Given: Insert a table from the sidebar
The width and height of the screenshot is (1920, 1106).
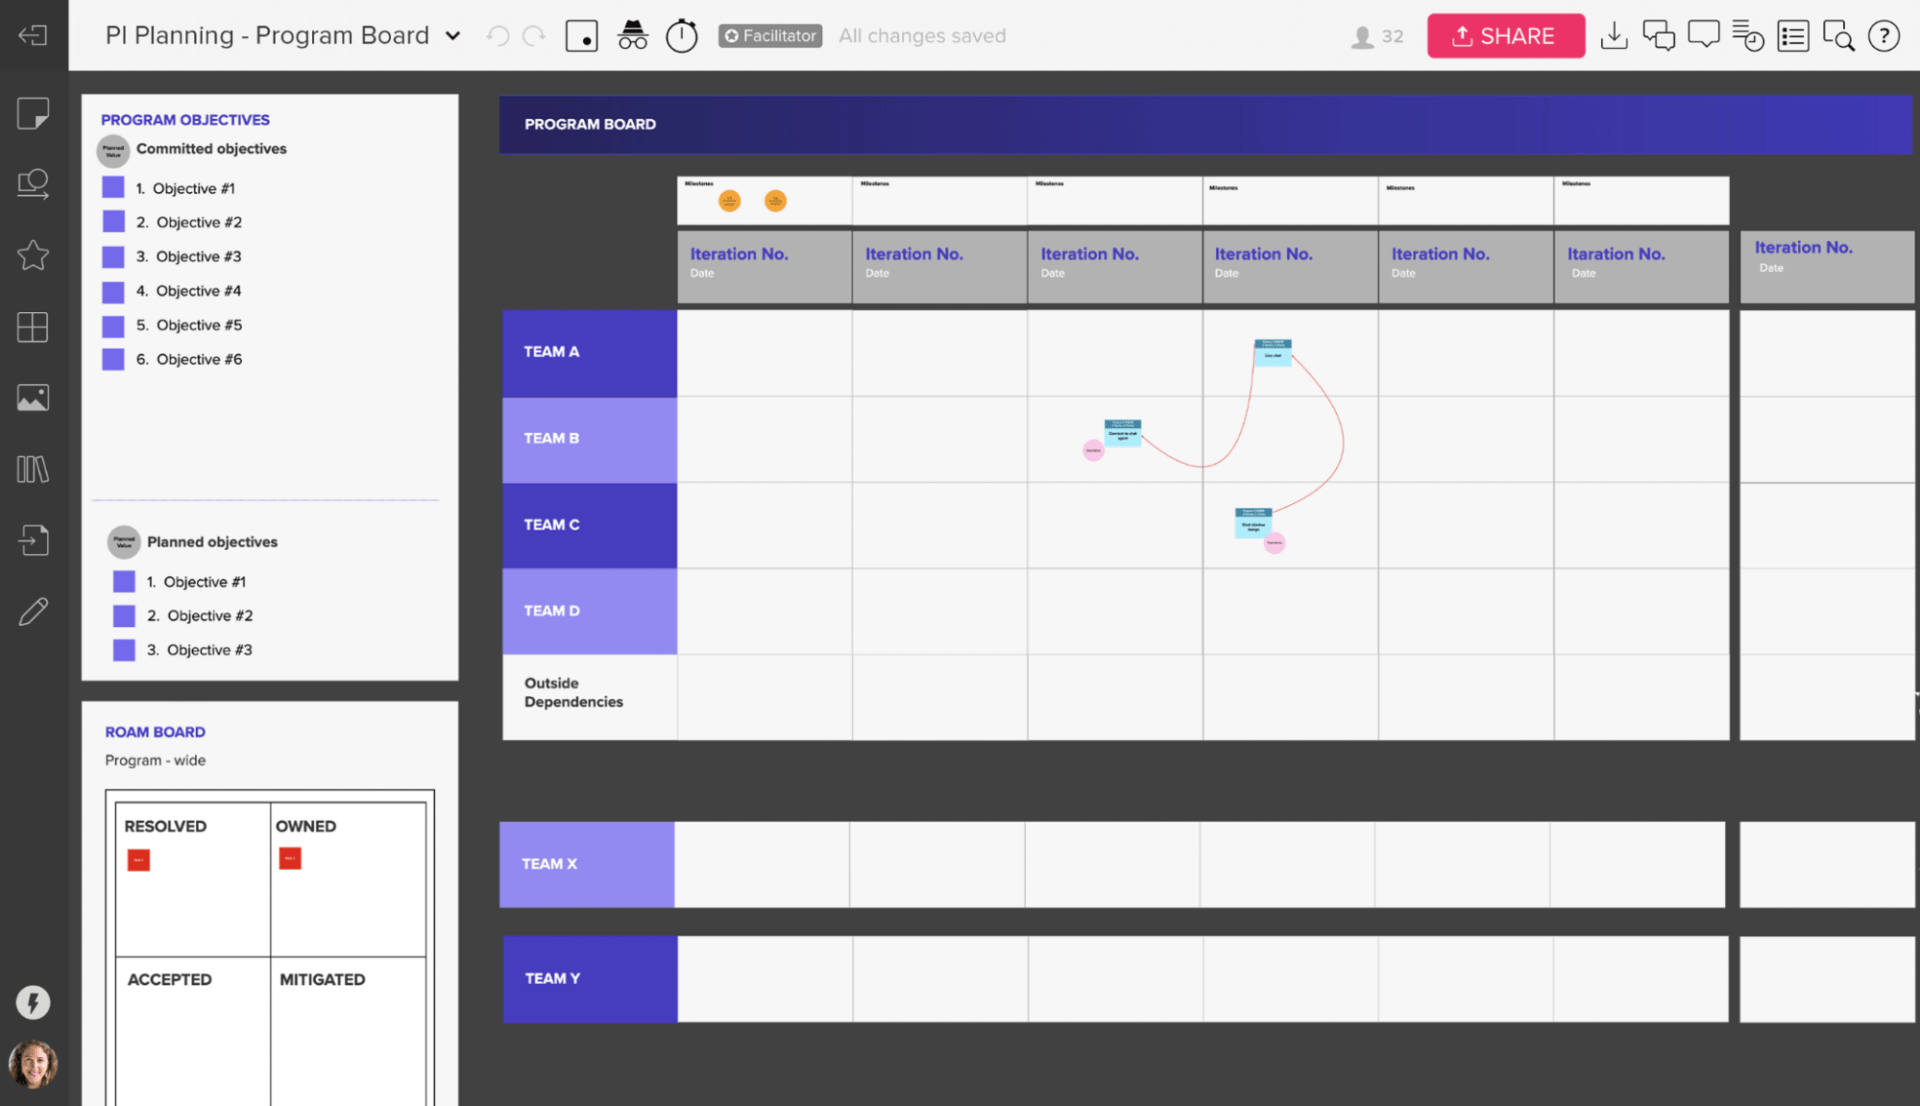Looking at the screenshot, I should [33, 327].
